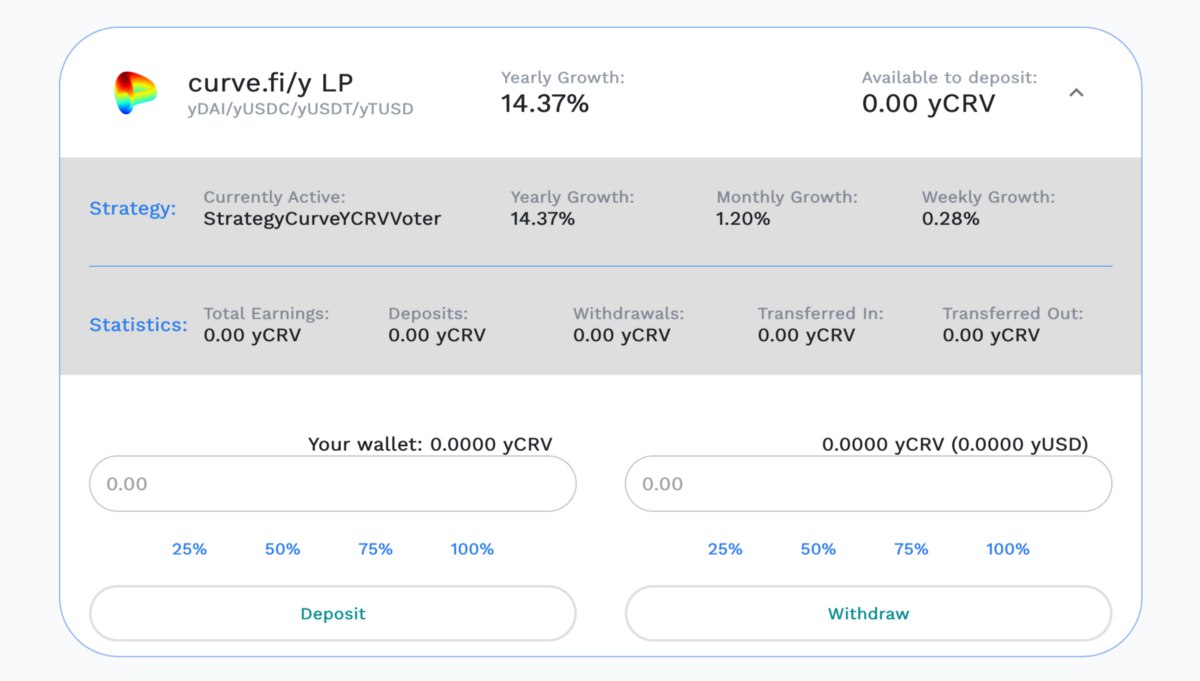The height and width of the screenshot is (681, 1200).
Task: Collapse the curve.fi/y LP vault card
Action: point(1076,93)
